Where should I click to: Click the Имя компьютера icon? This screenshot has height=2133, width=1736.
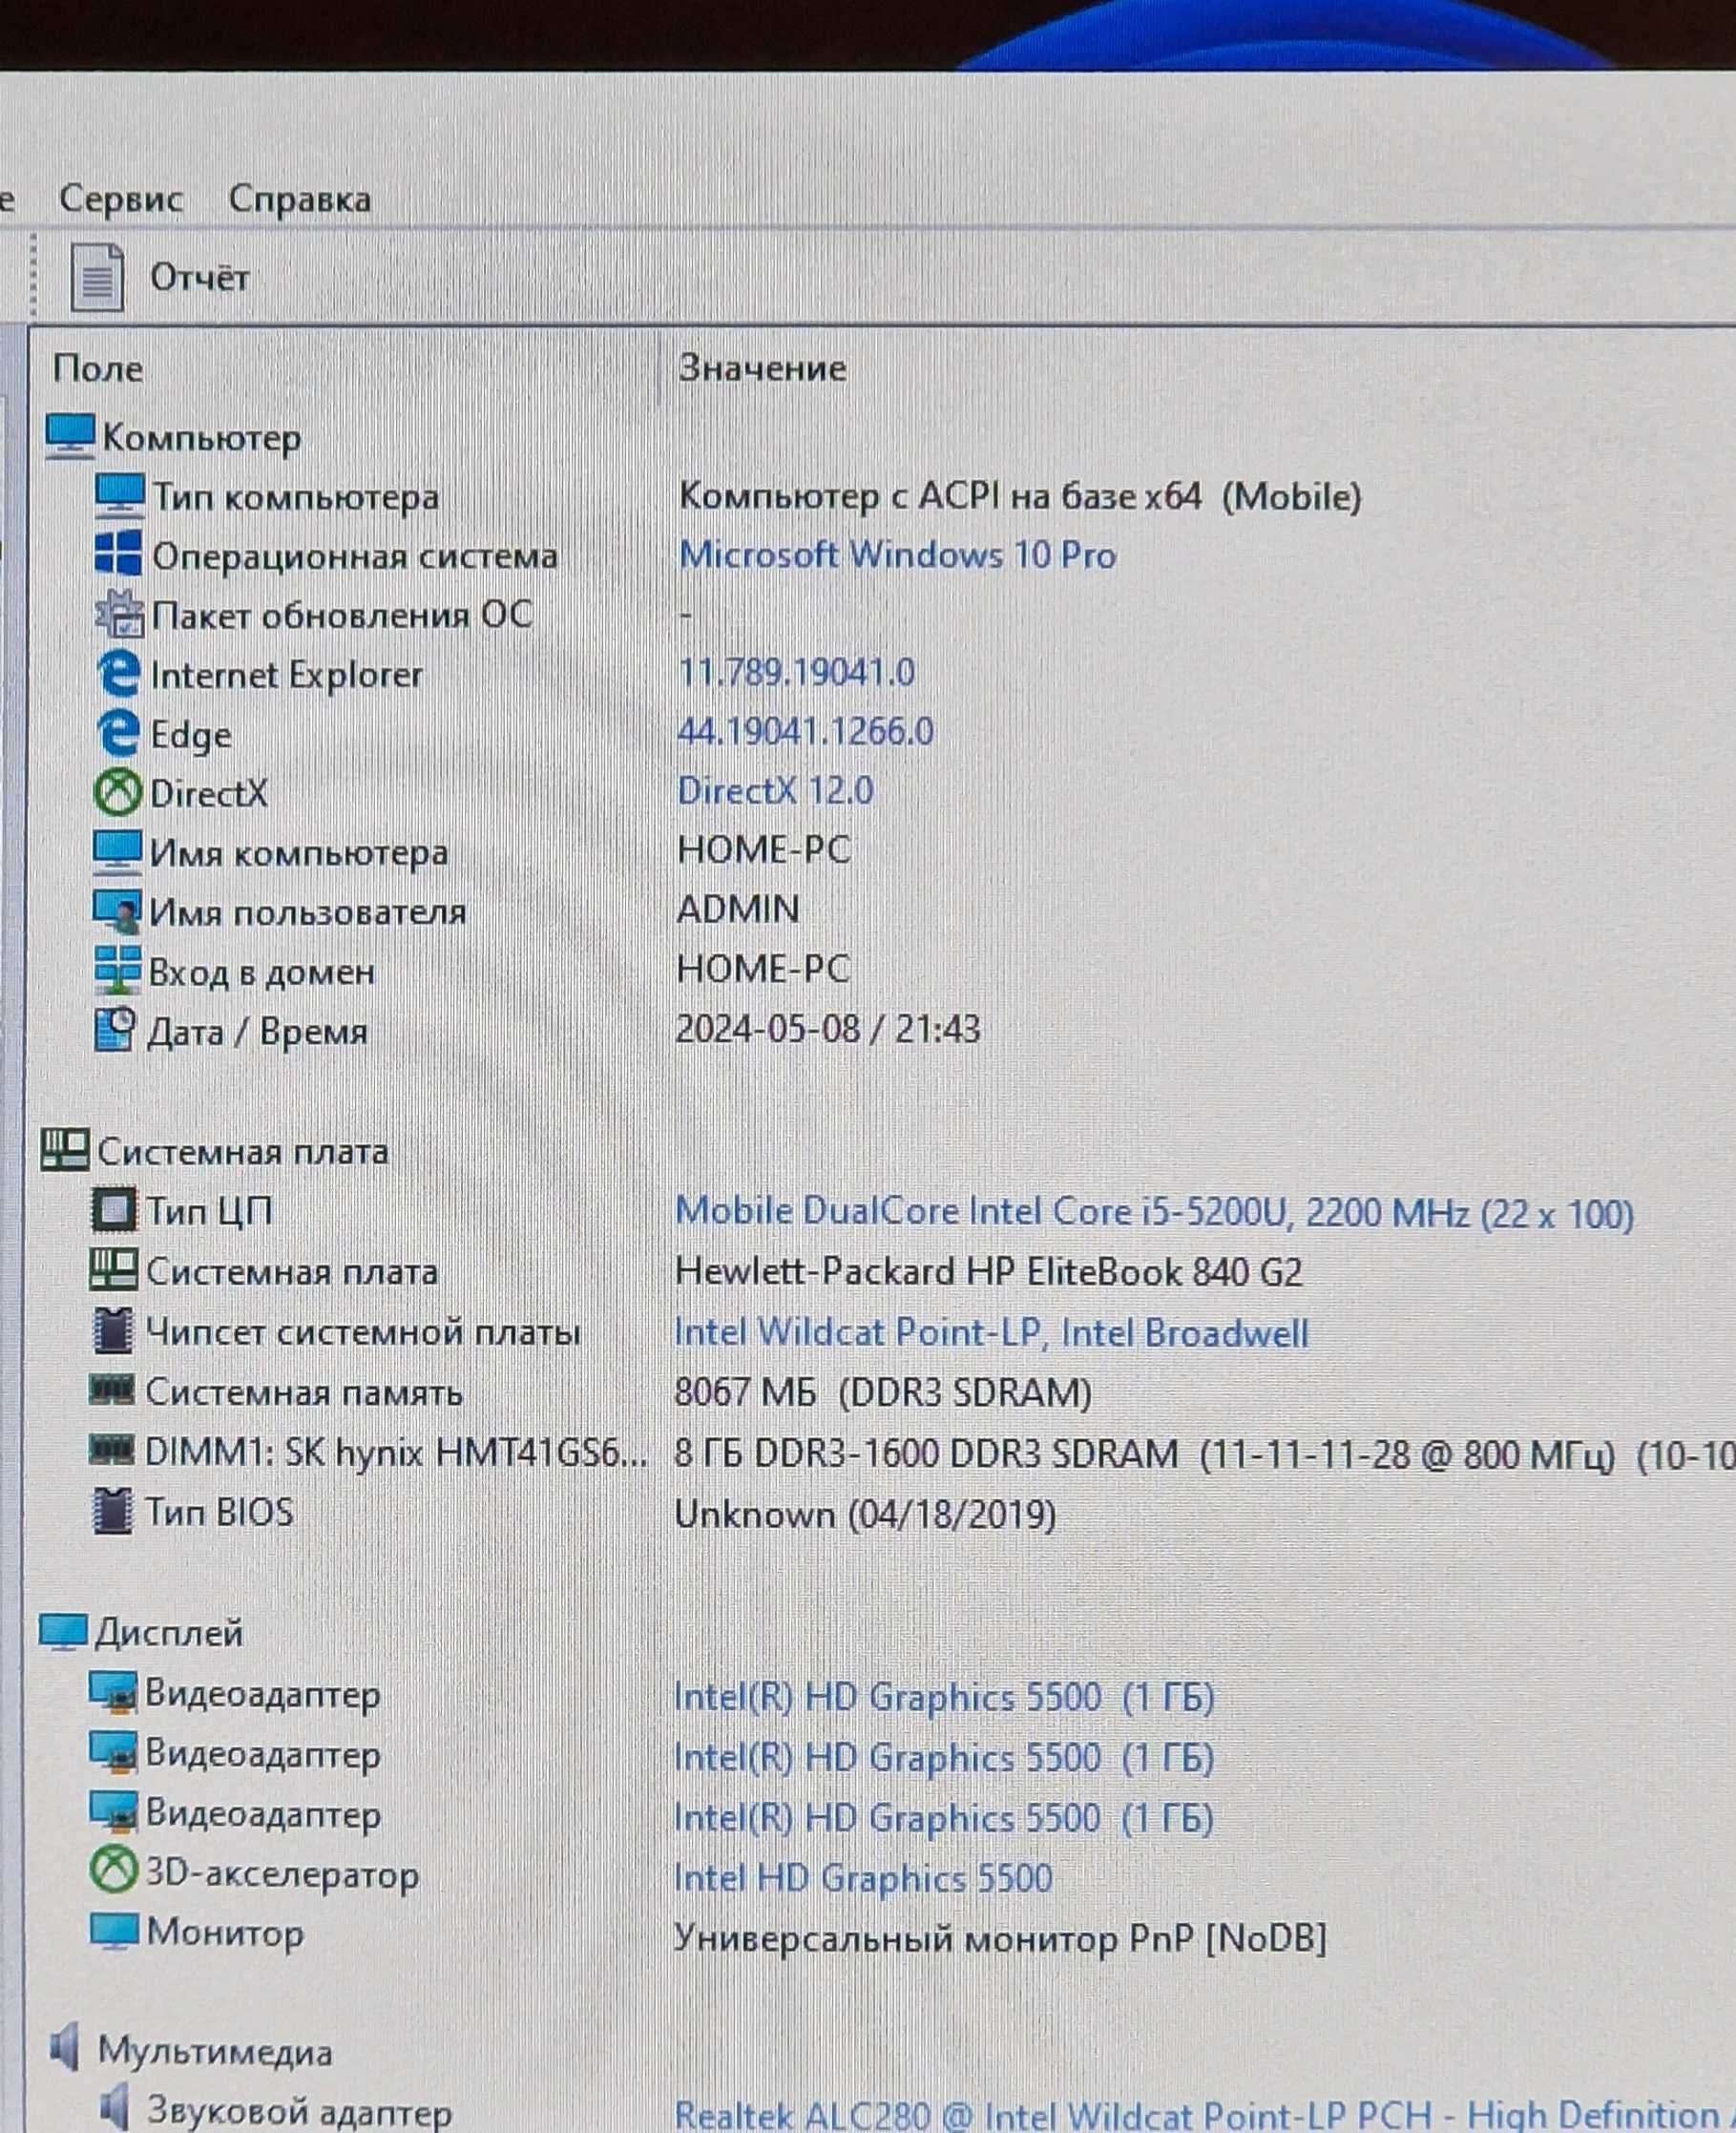pyautogui.click(x=117, y=852)
